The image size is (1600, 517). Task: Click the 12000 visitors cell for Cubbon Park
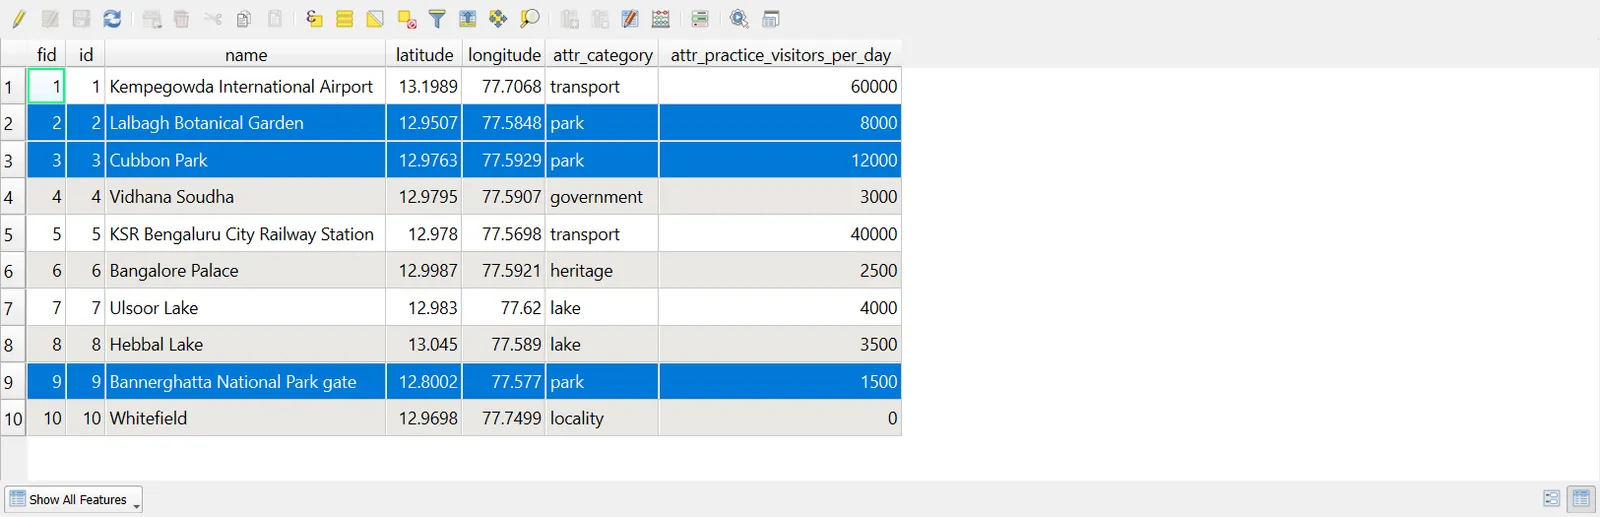coord(780,160)
